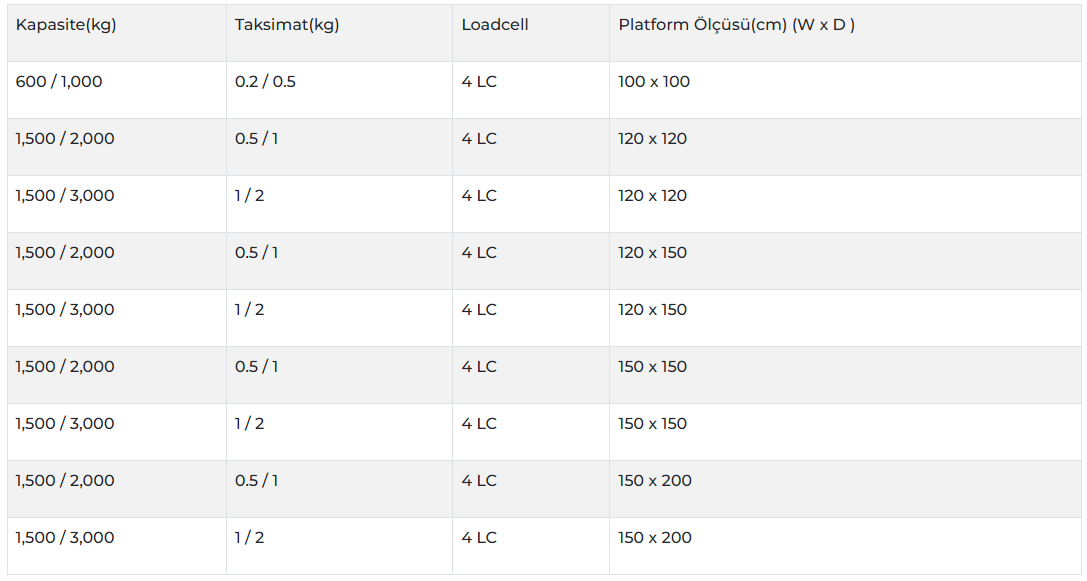1087x581 pixels.
Task: Click 4 LC in the 100 x 100 row
Action: [479, 82]
